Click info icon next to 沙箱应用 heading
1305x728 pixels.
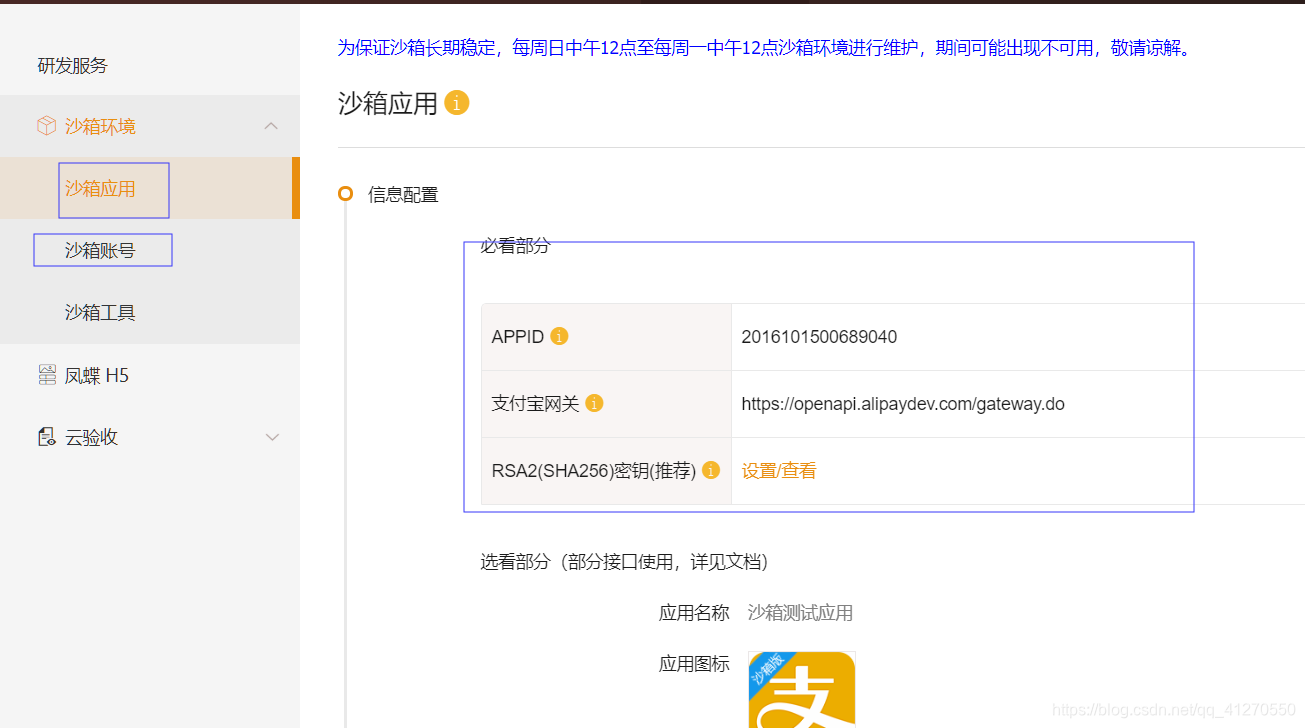click(456, 103)
